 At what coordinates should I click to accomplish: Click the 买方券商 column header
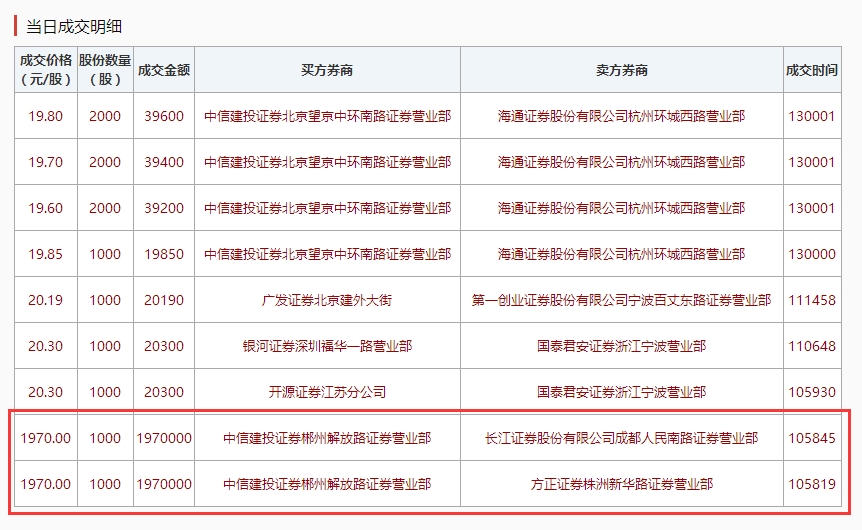[x=327, y=70]
